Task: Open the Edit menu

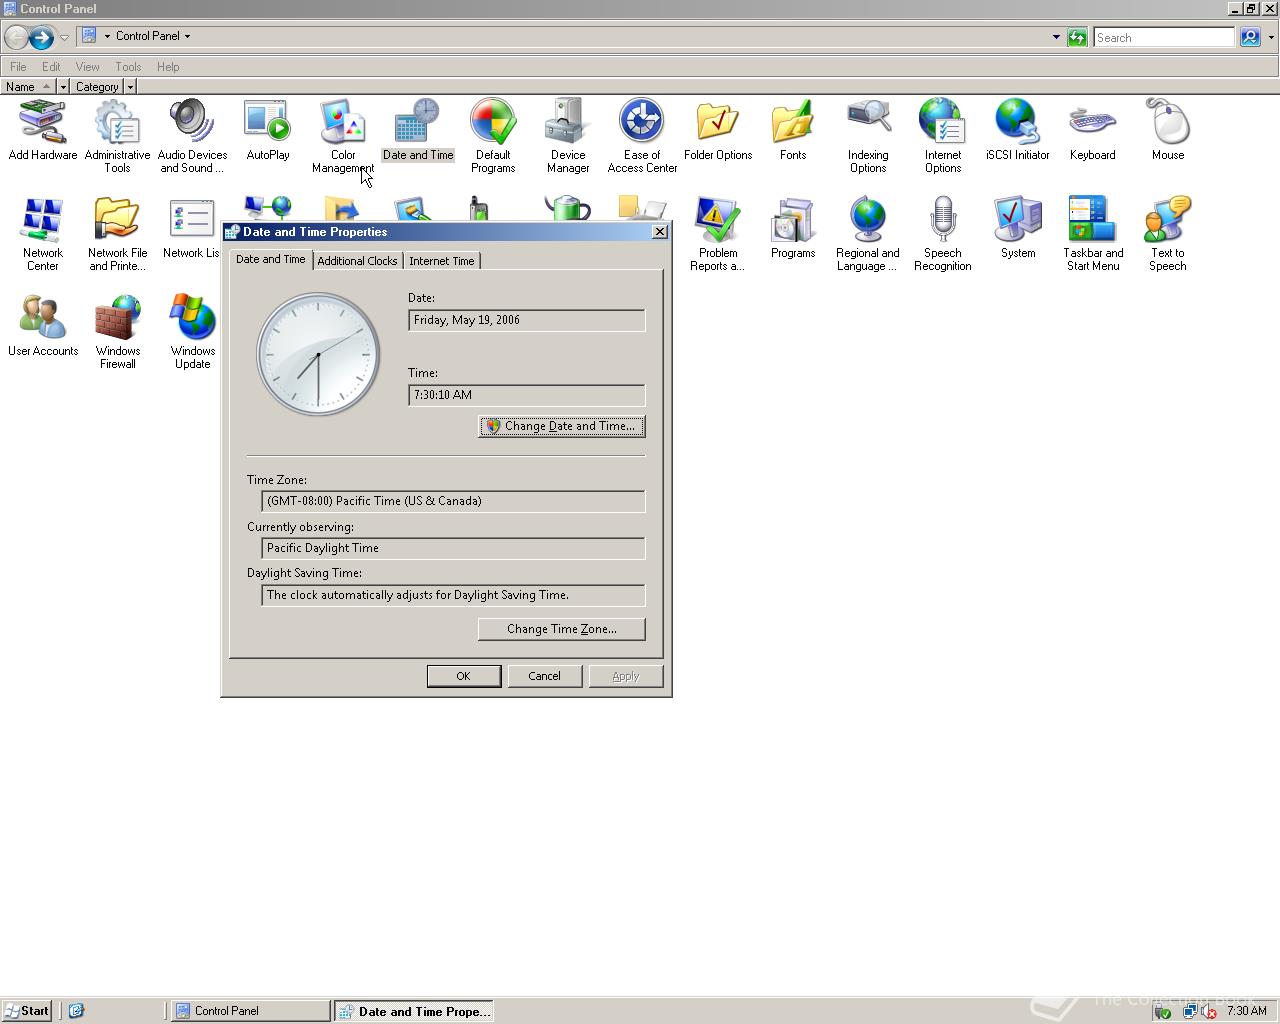Action: point(51,67)
